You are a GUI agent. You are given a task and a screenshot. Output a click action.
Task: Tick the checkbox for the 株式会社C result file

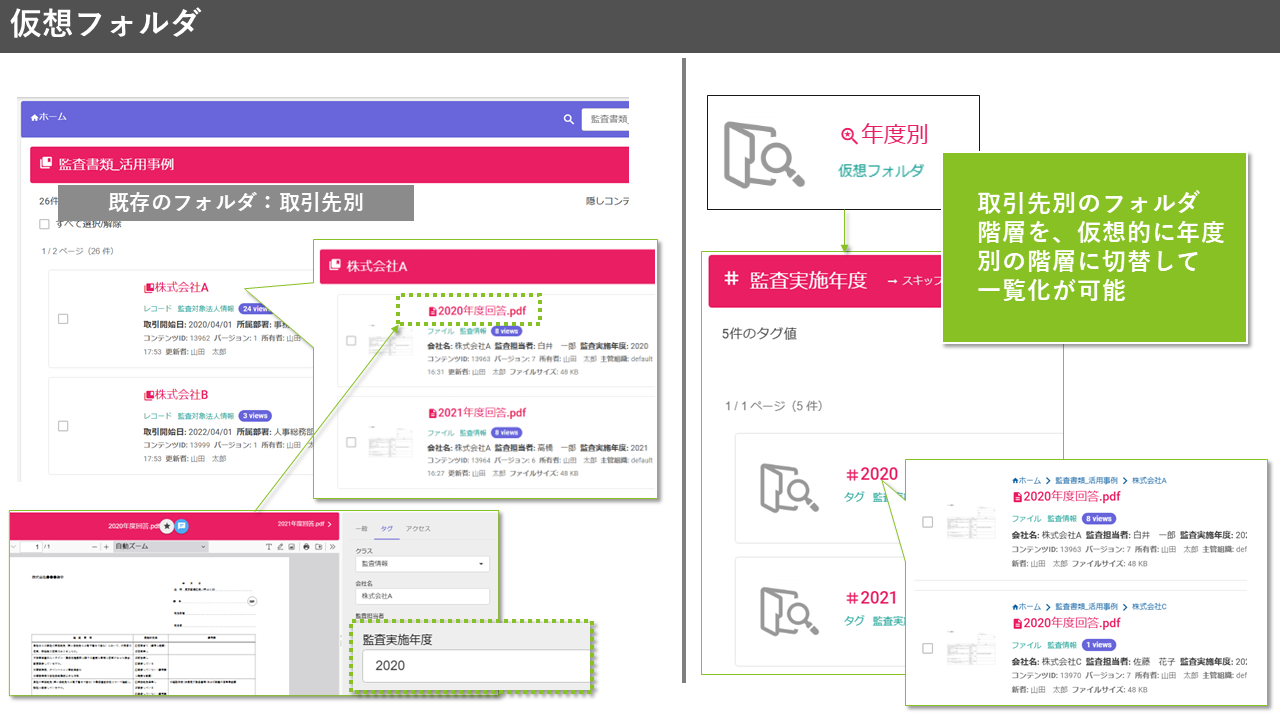927,649
